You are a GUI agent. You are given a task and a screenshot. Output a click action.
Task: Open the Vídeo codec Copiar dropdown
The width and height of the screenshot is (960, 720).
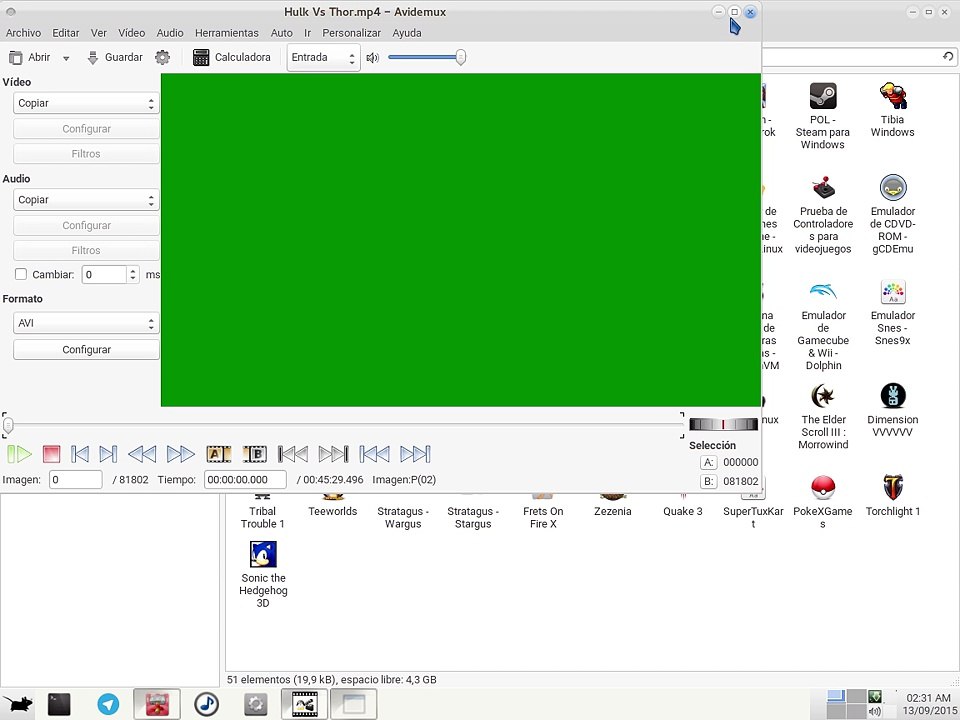click(x=86, y=103)
